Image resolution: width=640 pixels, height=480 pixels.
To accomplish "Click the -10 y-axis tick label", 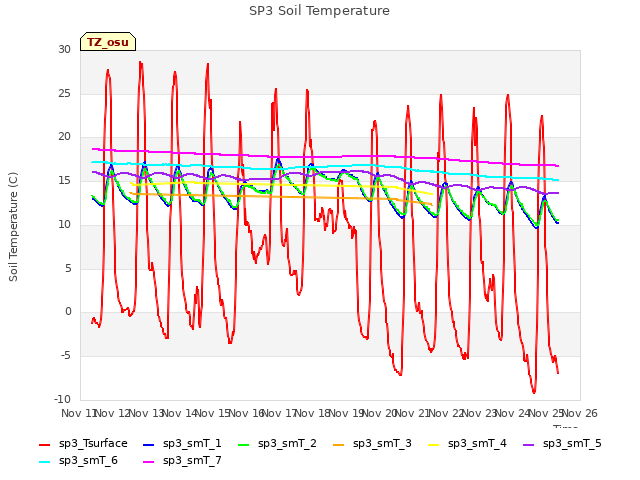I will coord(62,399).
